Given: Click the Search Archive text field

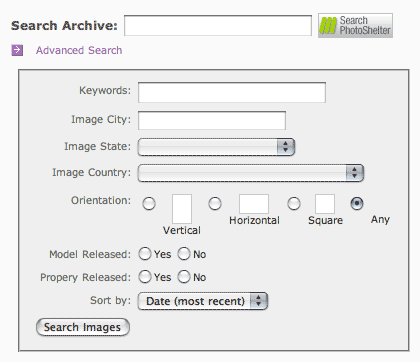Looking at the screenshot, I should (x=218, y=25).
